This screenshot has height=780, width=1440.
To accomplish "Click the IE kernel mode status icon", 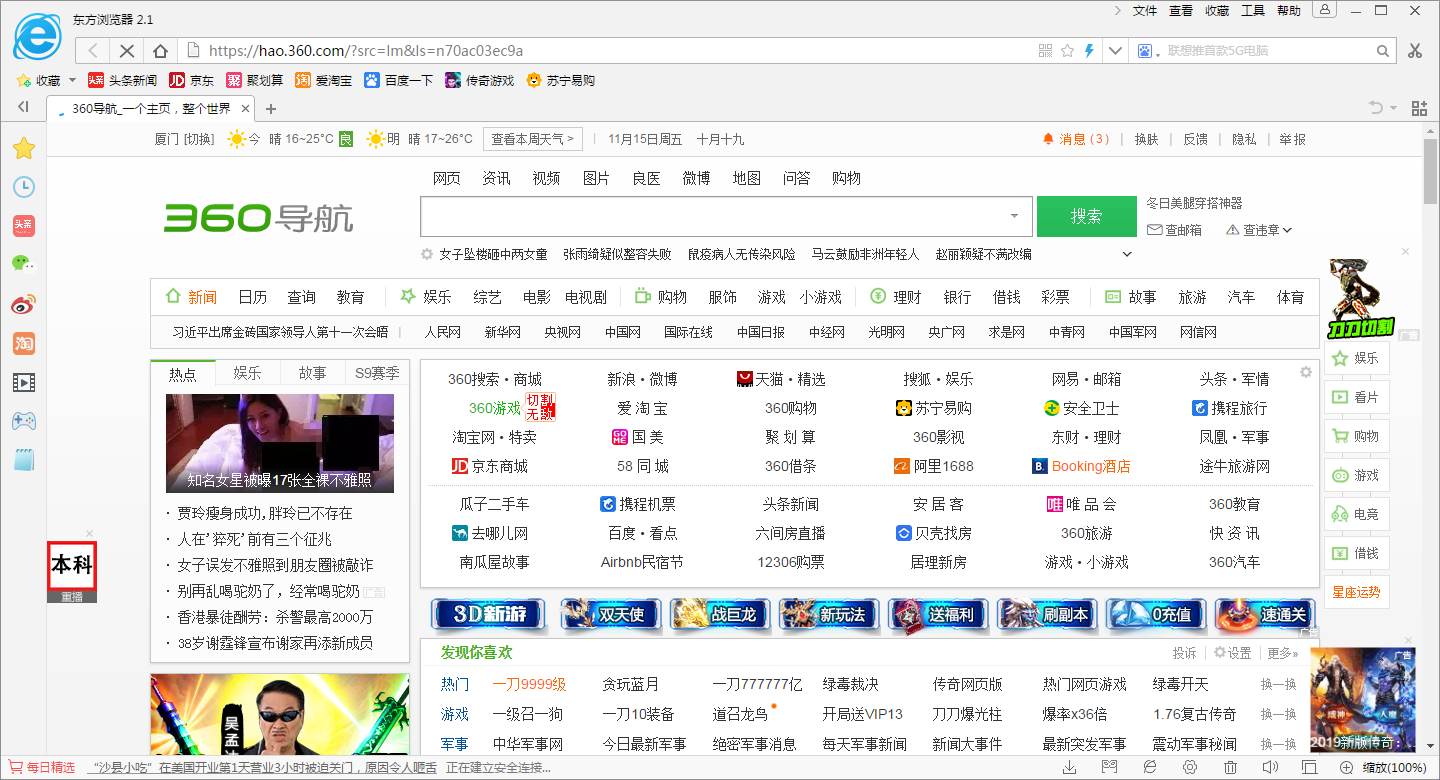I will (x=1150, y=767).
